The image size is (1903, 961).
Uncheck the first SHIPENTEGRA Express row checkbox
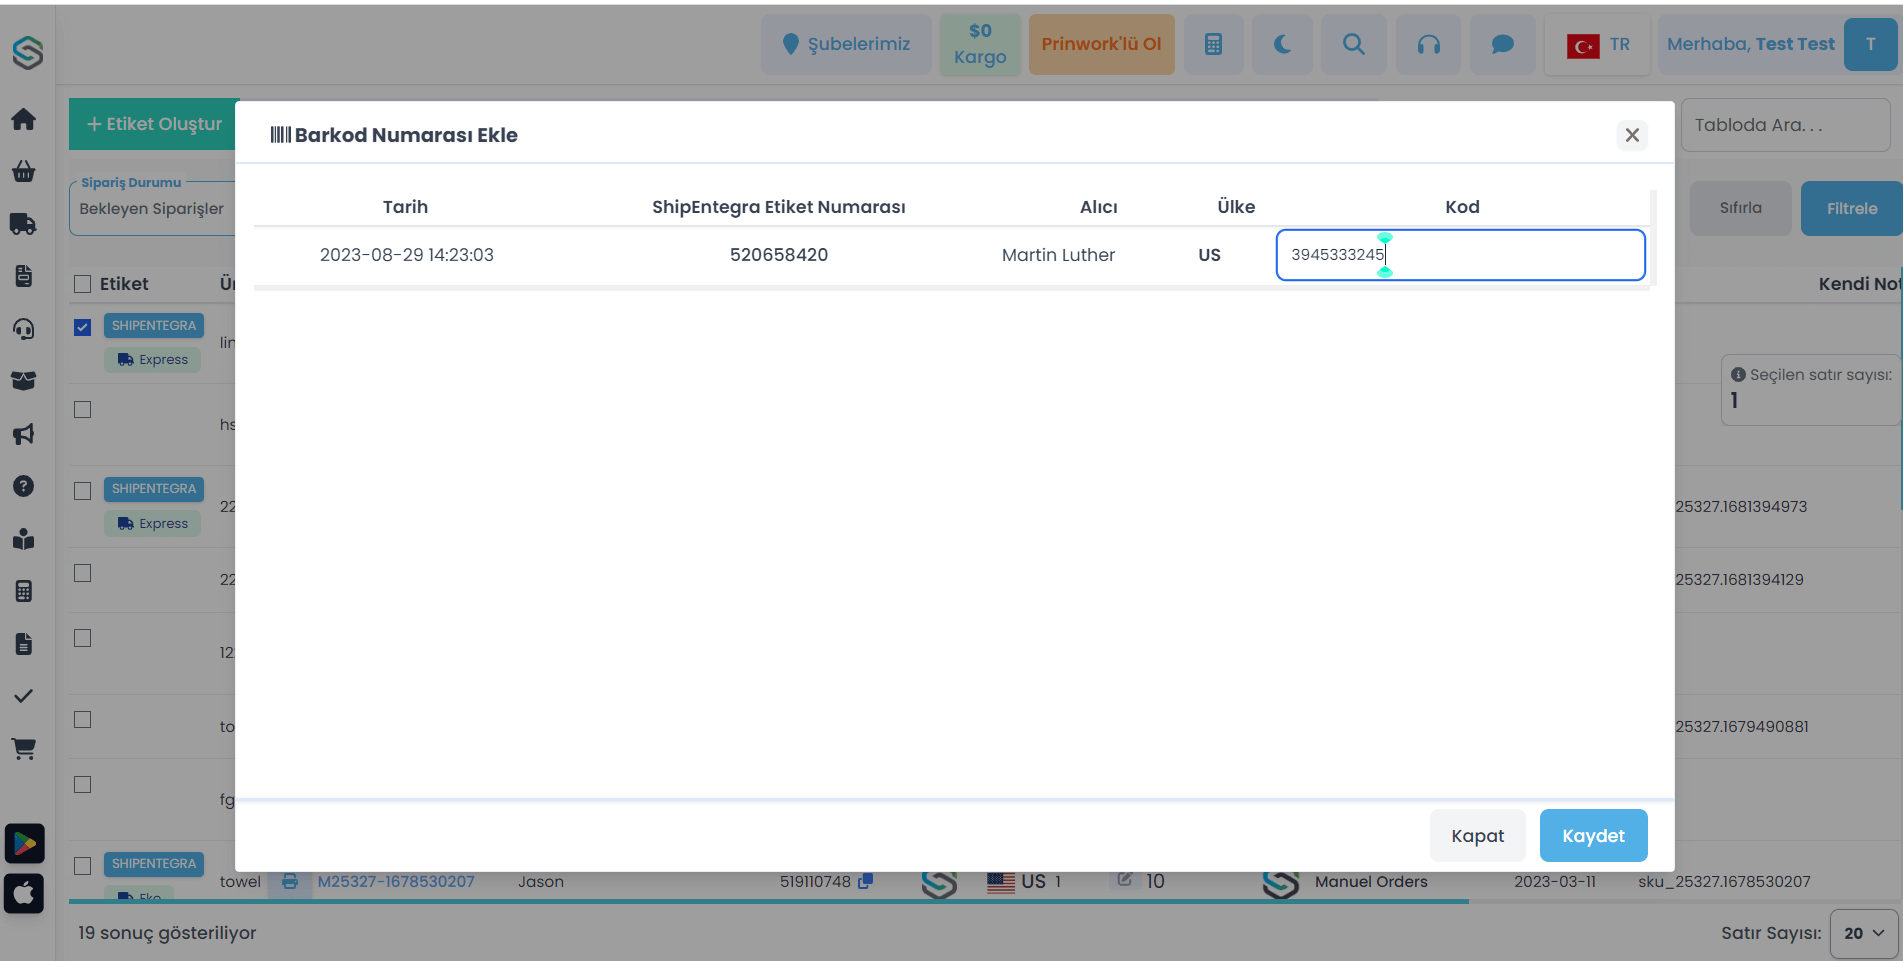coord(83,327)
